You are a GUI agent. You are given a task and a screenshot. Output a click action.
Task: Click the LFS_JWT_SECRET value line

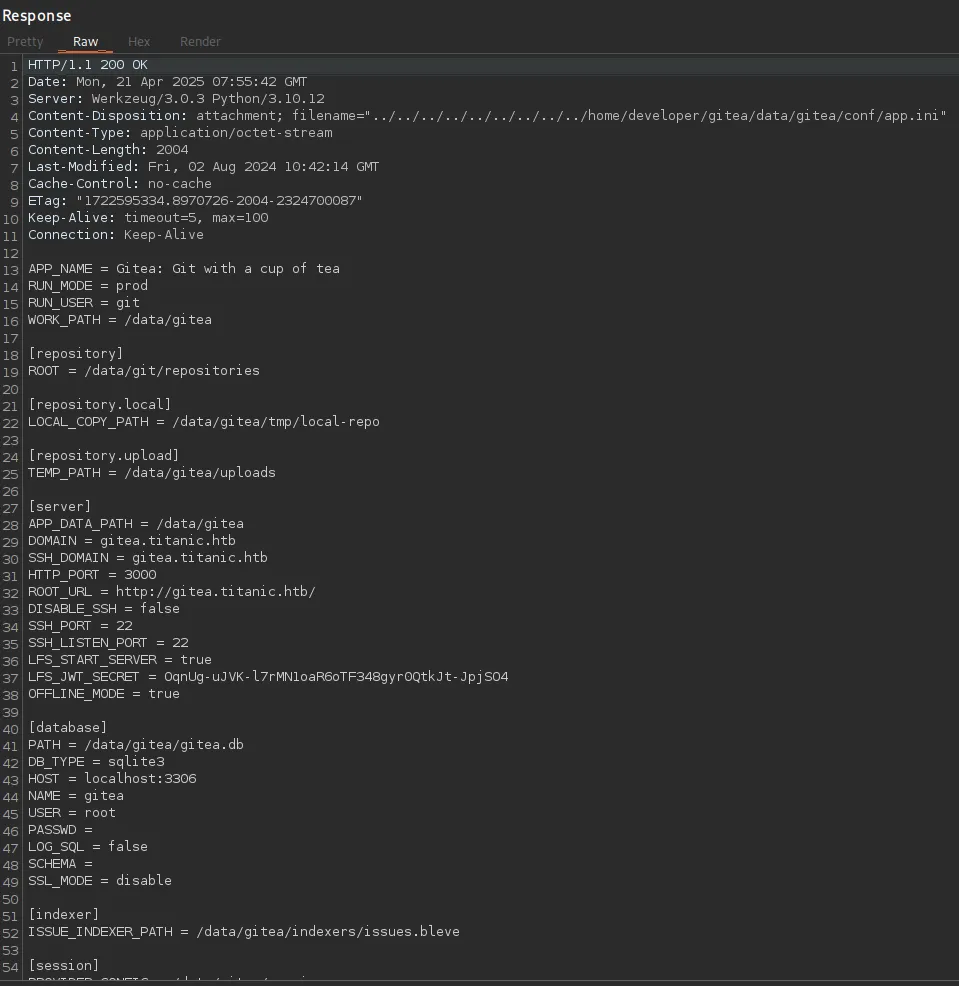(268, 677)
